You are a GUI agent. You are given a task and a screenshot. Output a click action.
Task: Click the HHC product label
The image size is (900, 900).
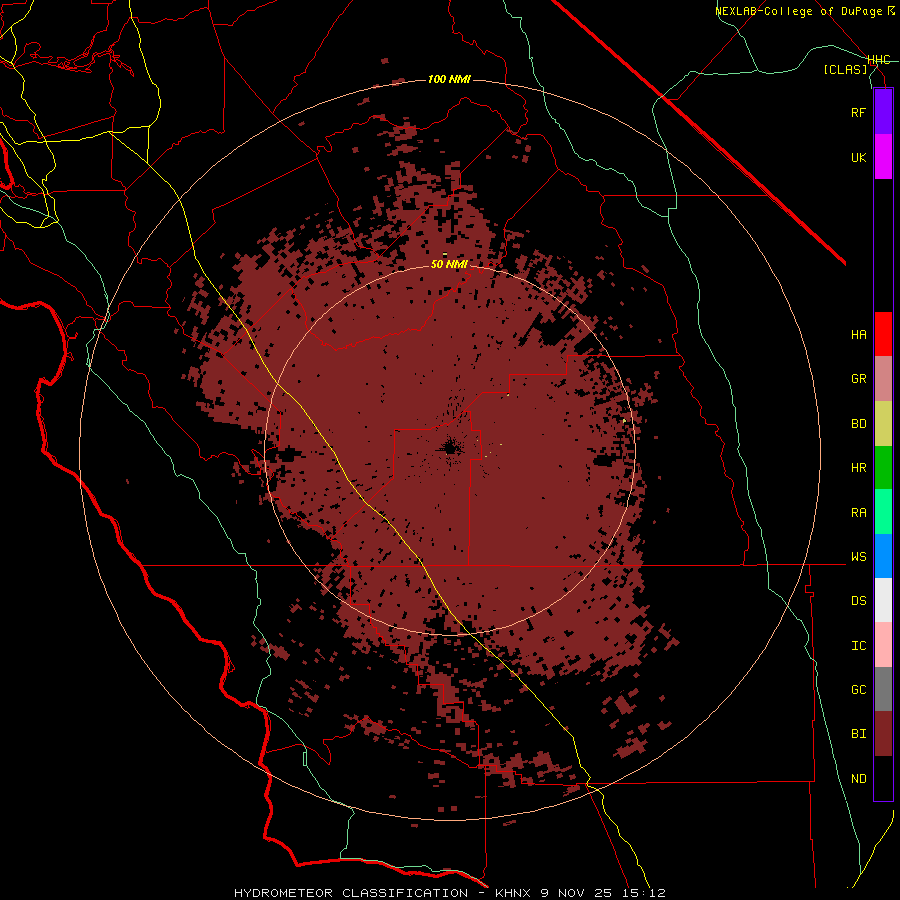click(879, 60)
